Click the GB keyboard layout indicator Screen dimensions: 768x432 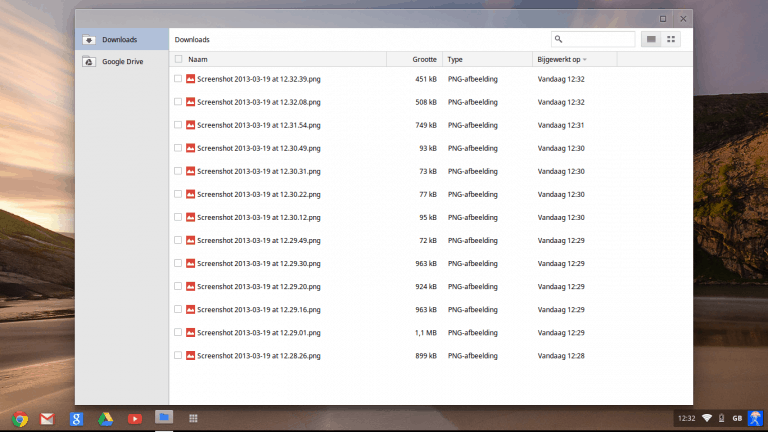click(x=737, y=418)
